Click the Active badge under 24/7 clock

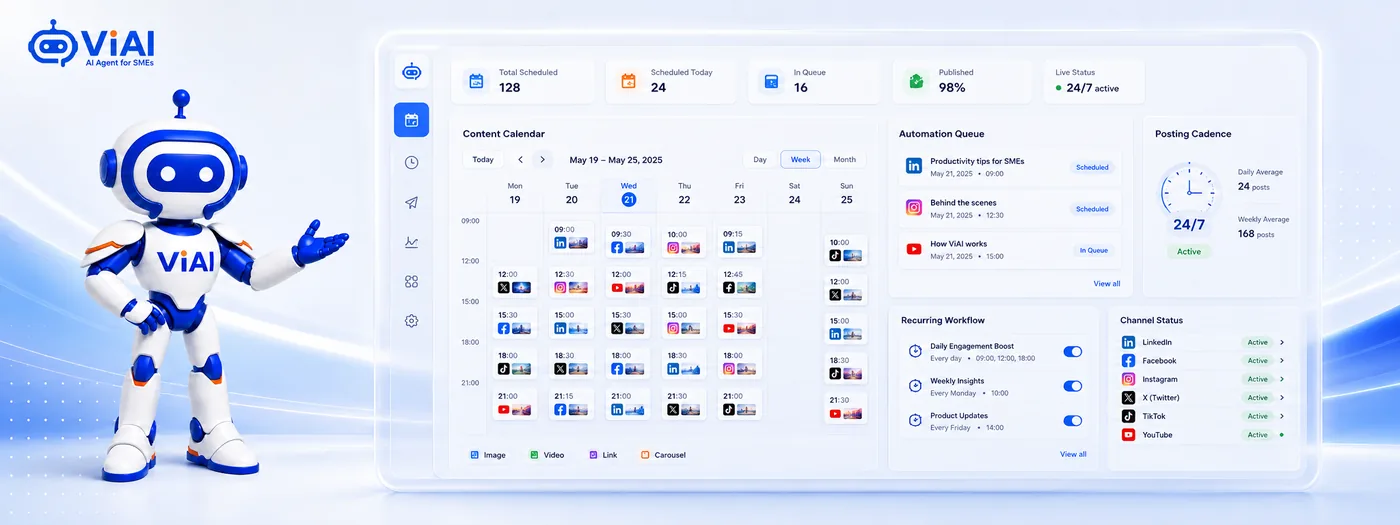(x=1189, y=251)
